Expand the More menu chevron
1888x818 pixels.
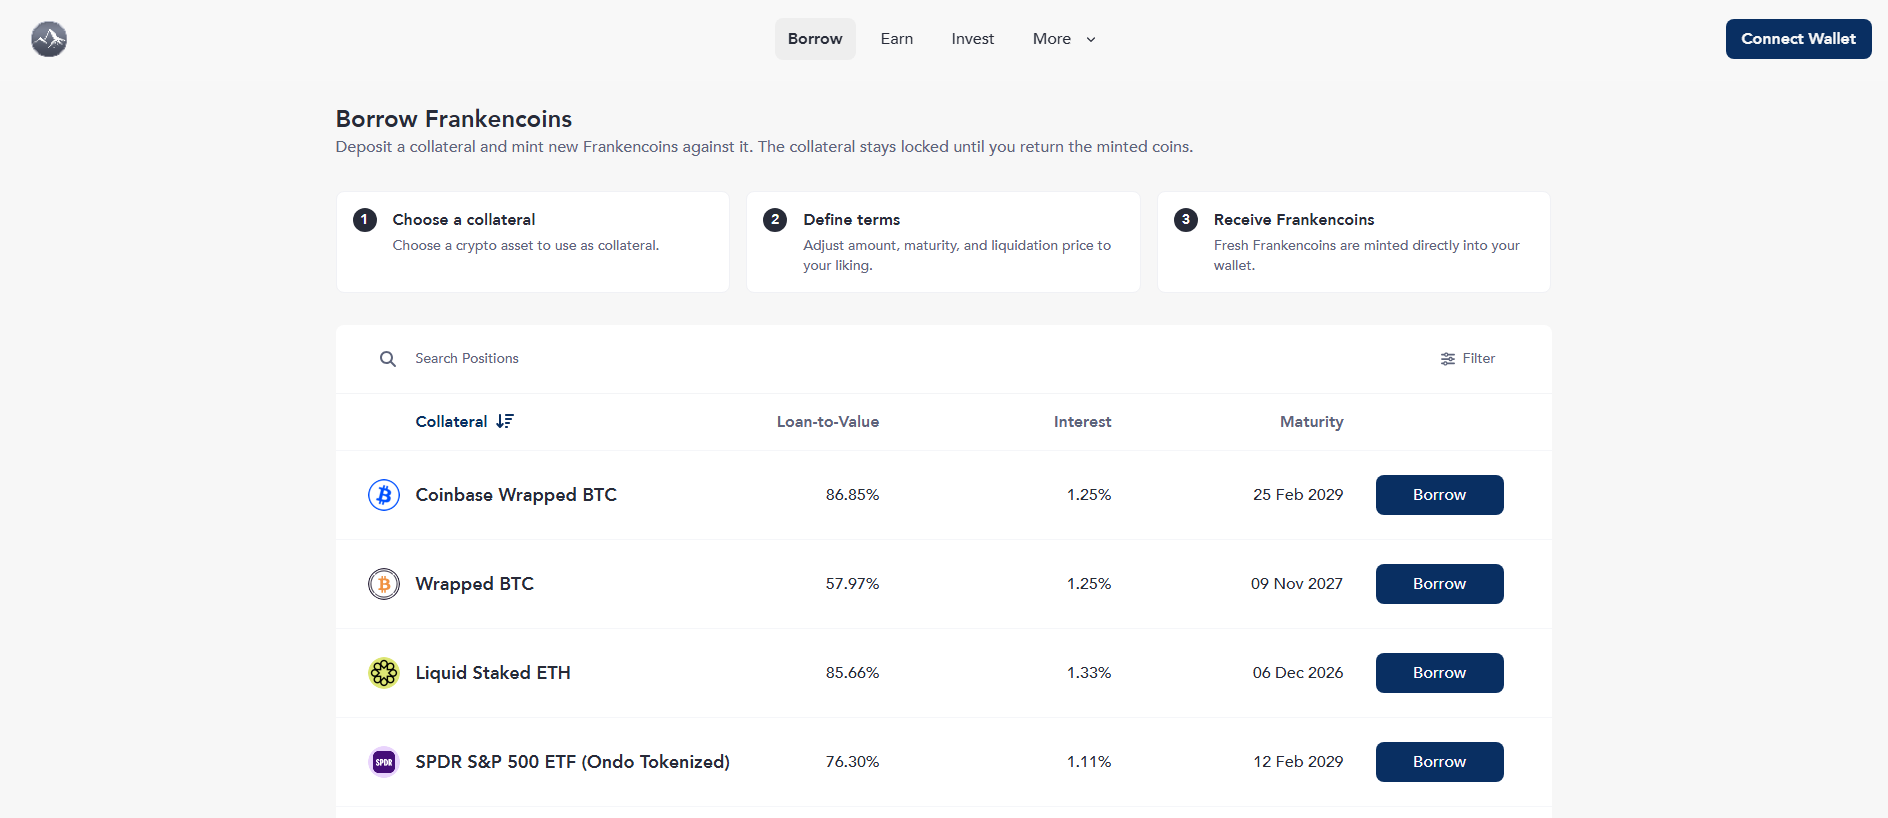(1091, 40)
